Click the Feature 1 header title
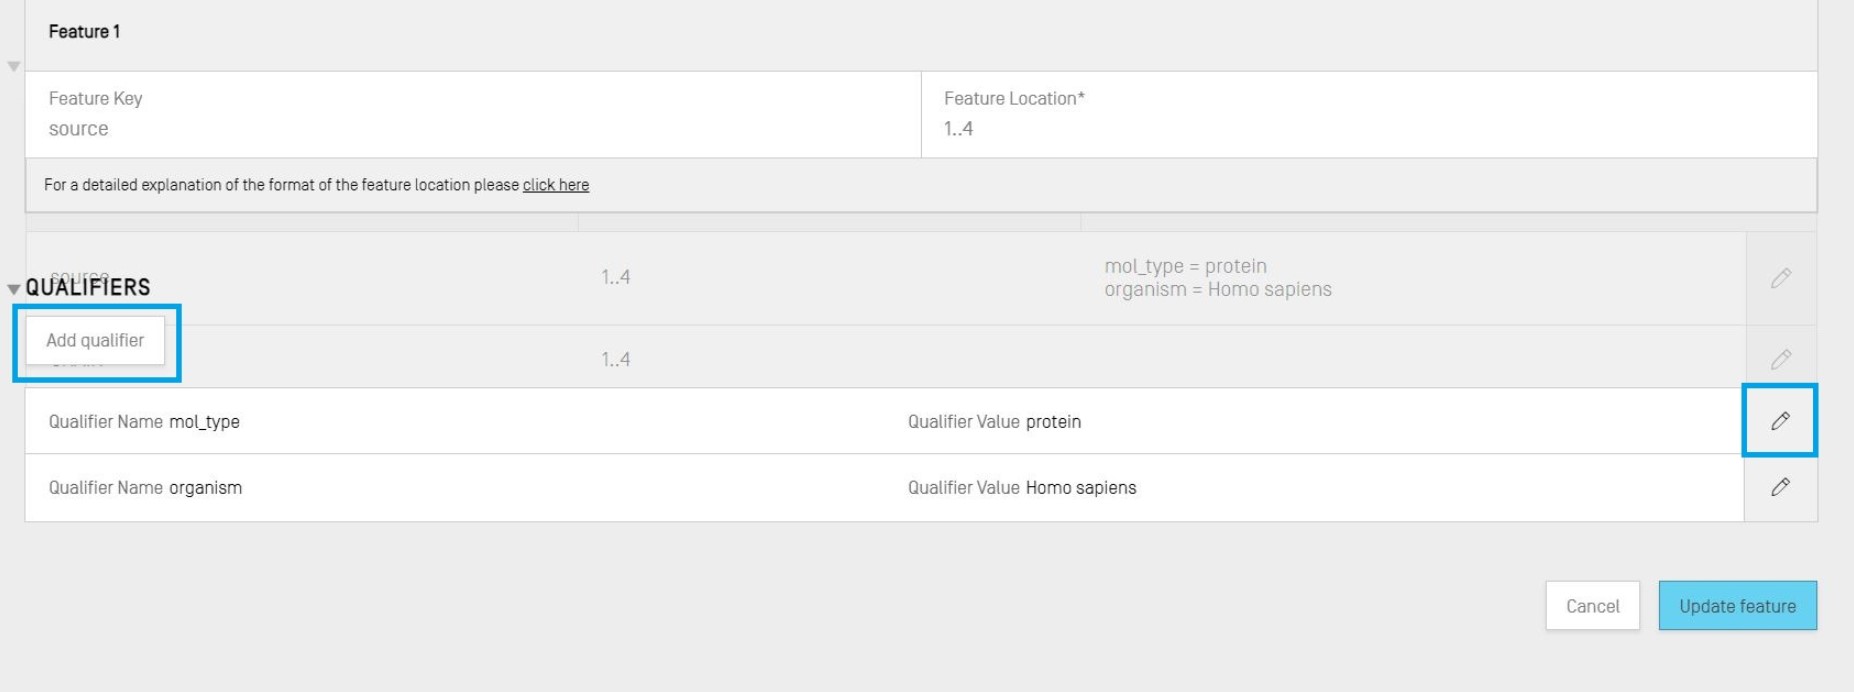Screen dimensions: 1854x692 (x=84, y=32)
